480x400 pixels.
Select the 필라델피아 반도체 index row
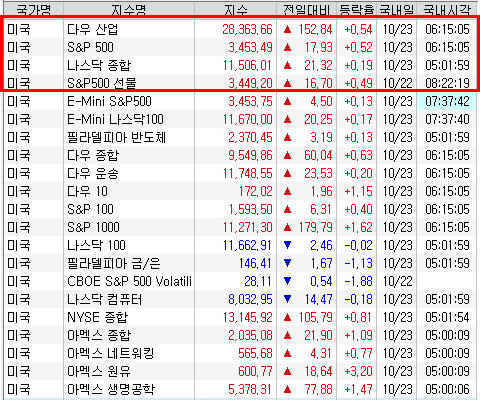tap(240, 137)
